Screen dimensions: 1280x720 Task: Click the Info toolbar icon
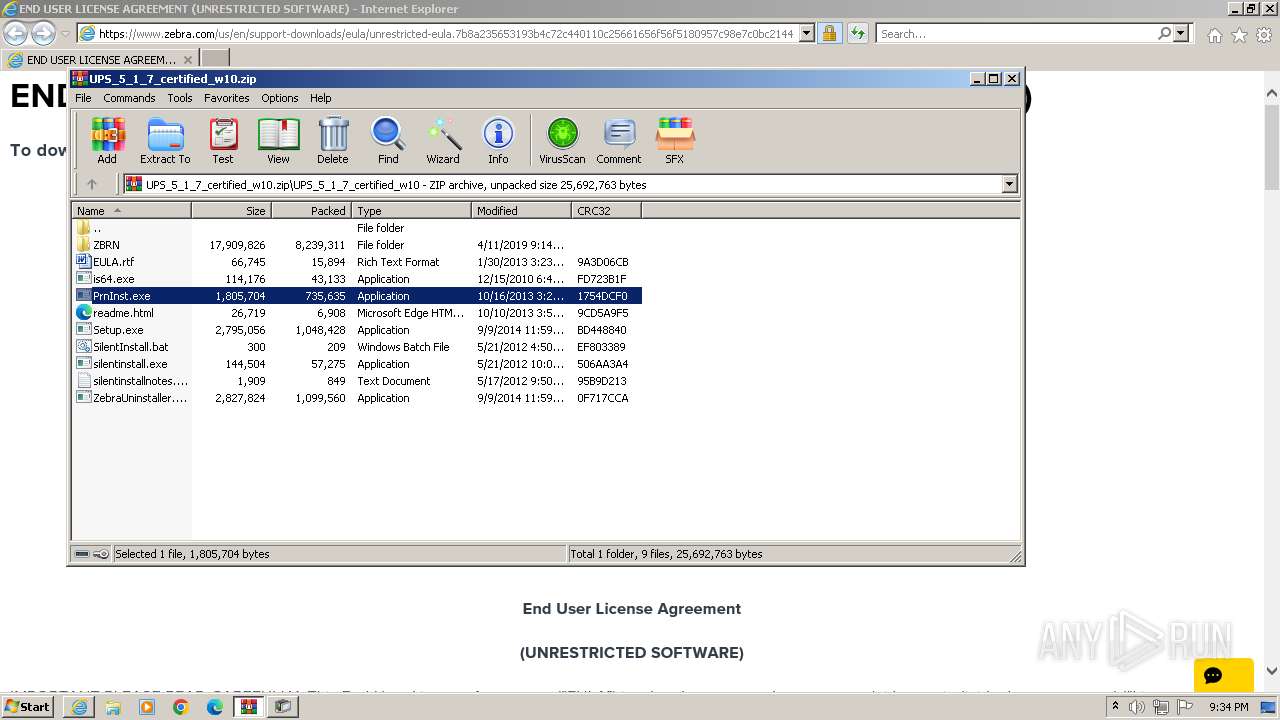498,140
